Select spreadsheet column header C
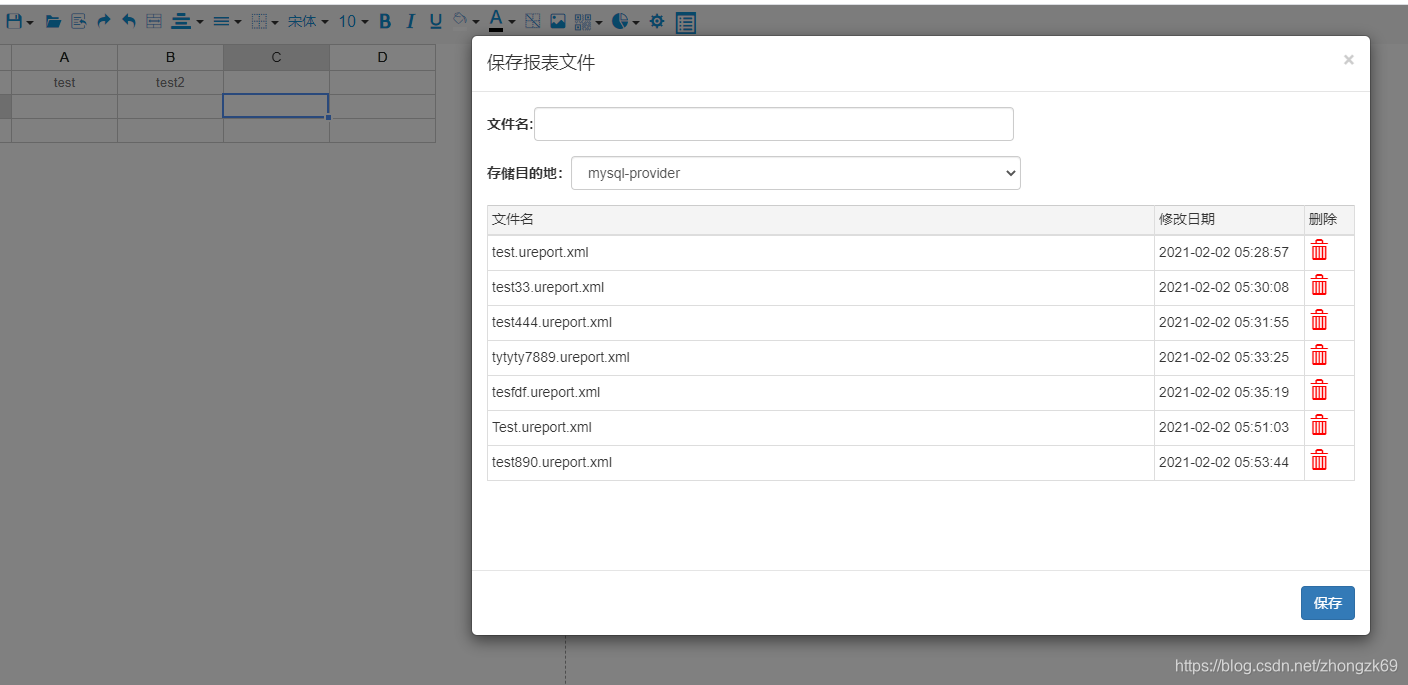This screenshot has height=685, width=1408. pos(277,57)
